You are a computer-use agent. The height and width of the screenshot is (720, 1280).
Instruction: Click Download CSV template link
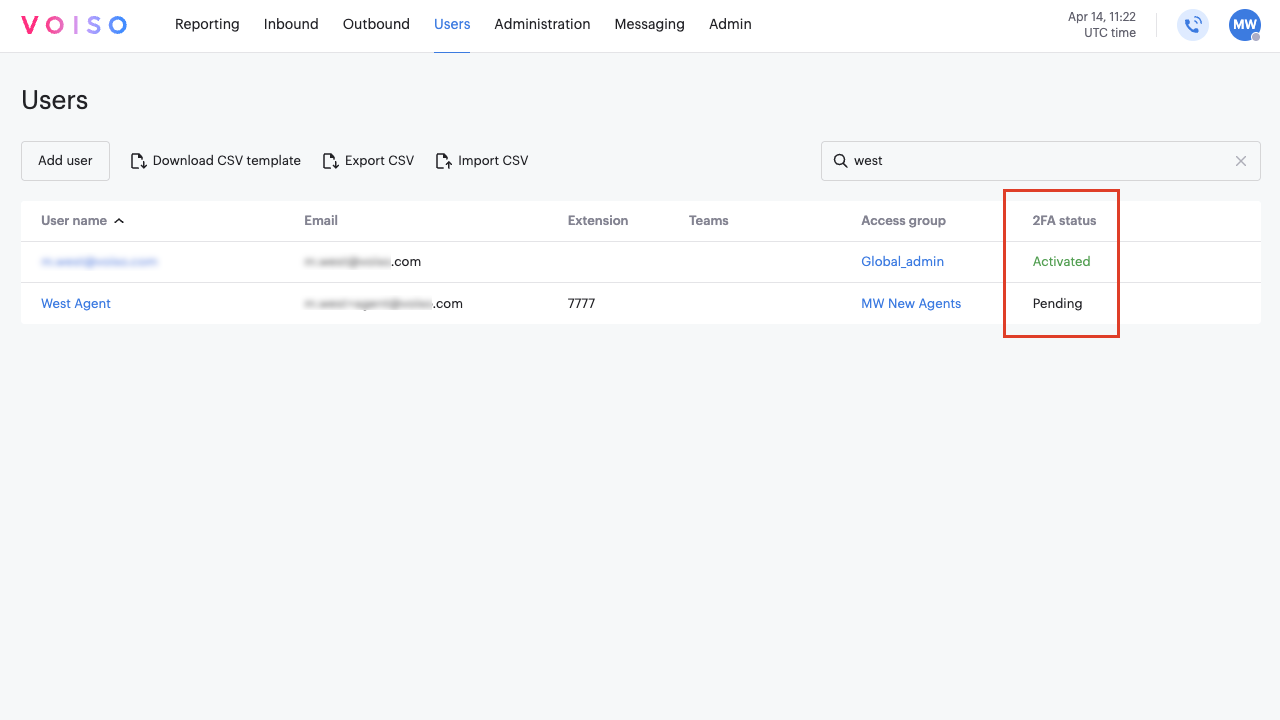pos(227,161)
